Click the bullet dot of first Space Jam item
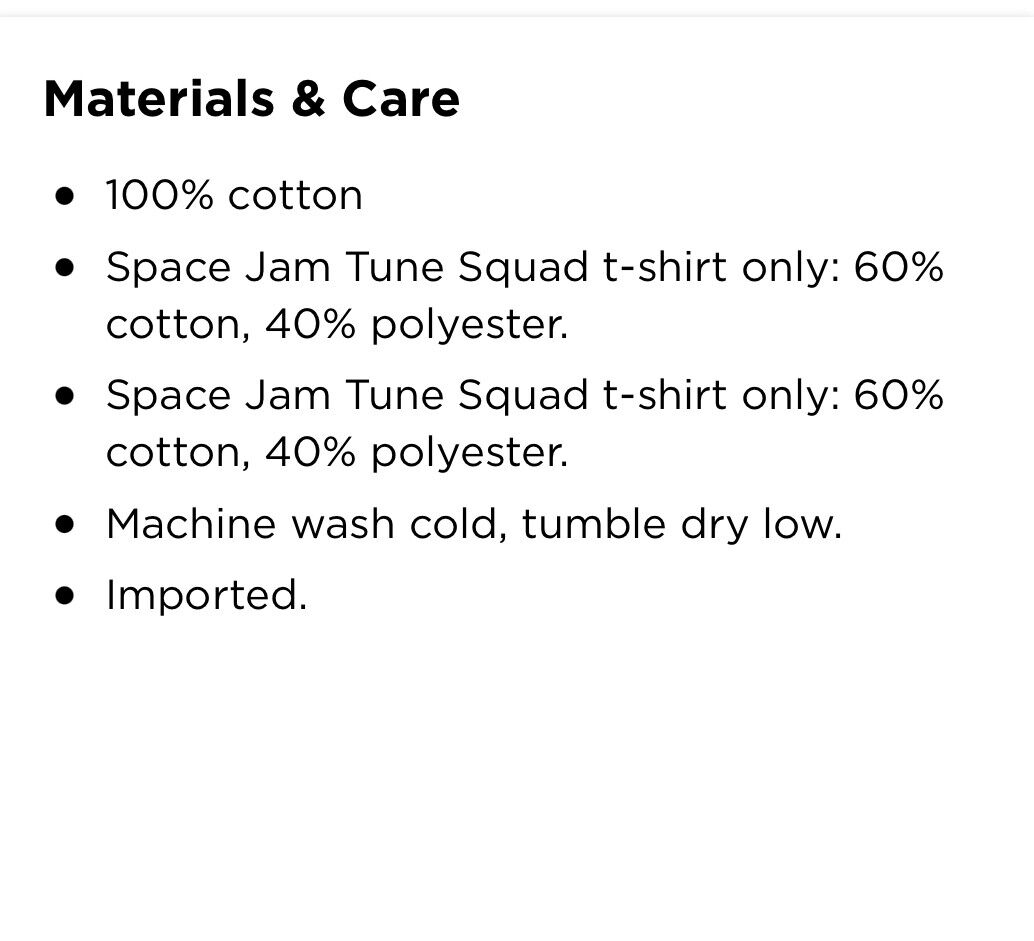Viewport: 1034px width, 941px height. (65, 268)
